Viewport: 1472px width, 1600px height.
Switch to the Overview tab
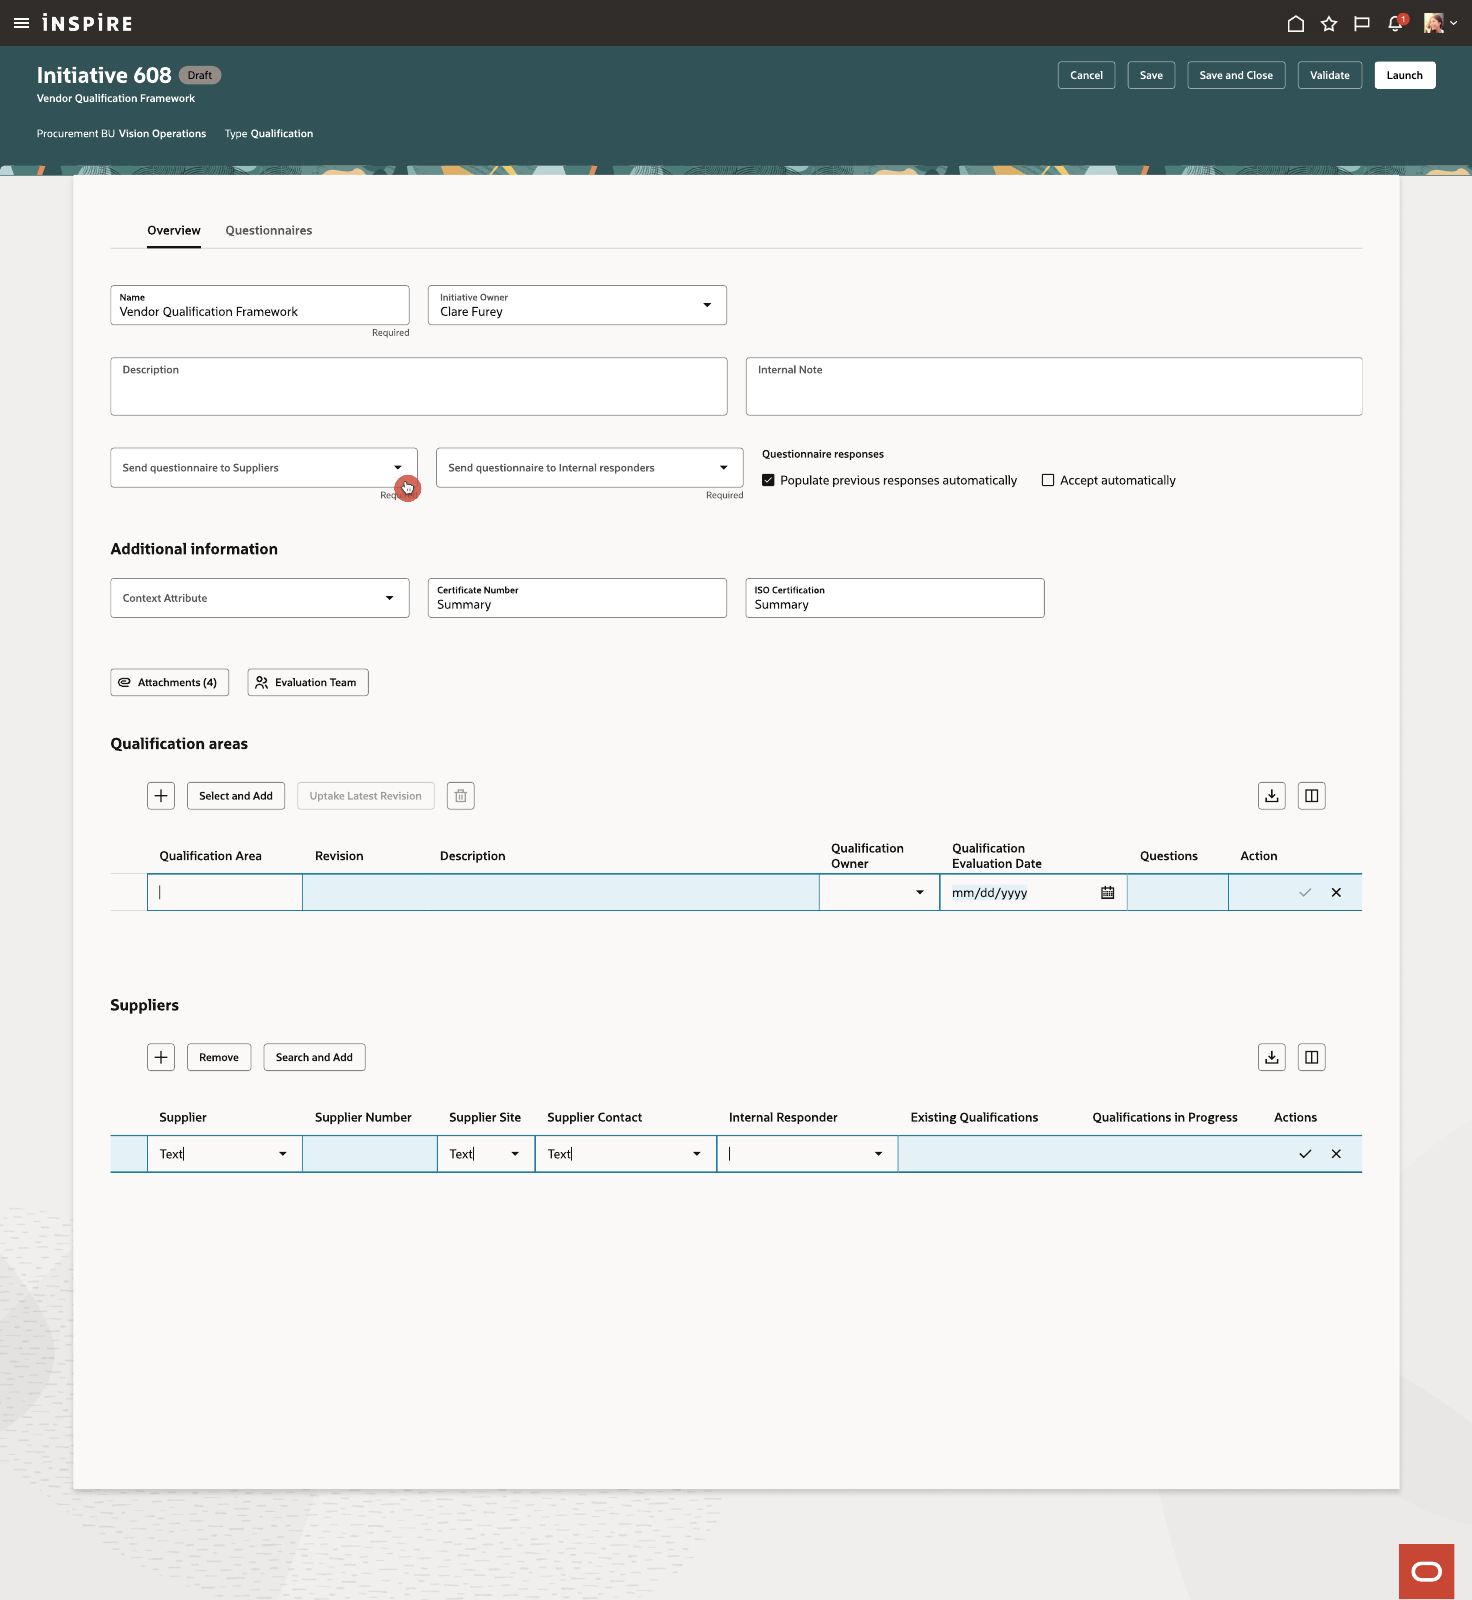pos(174,230)
